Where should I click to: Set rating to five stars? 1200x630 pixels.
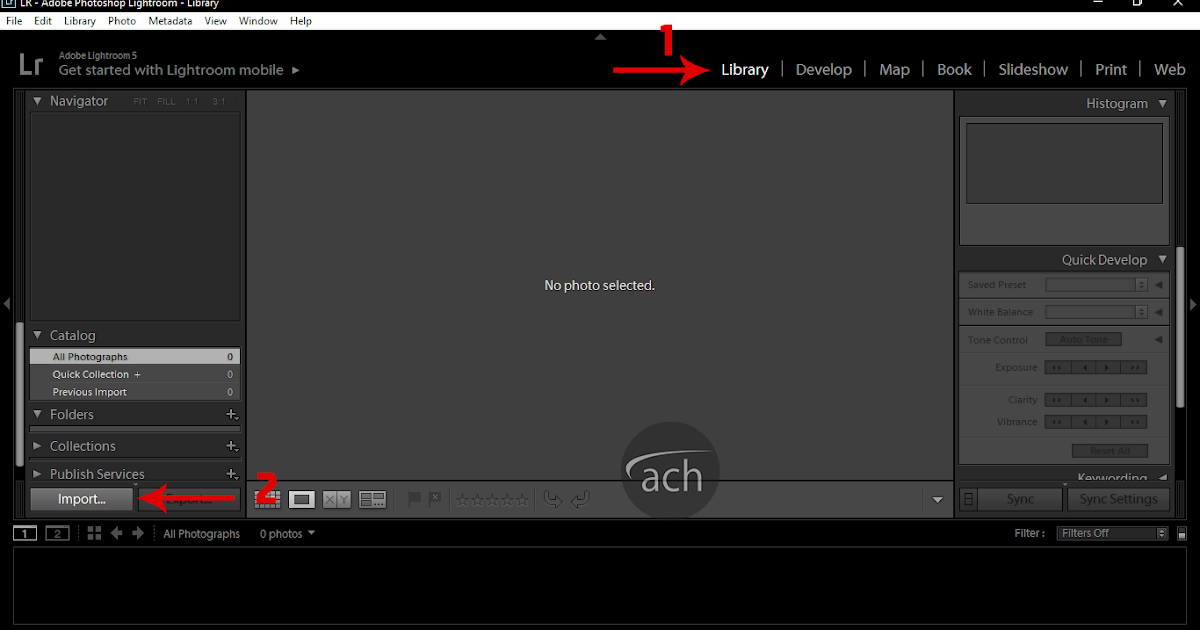(x=522, y=499)
